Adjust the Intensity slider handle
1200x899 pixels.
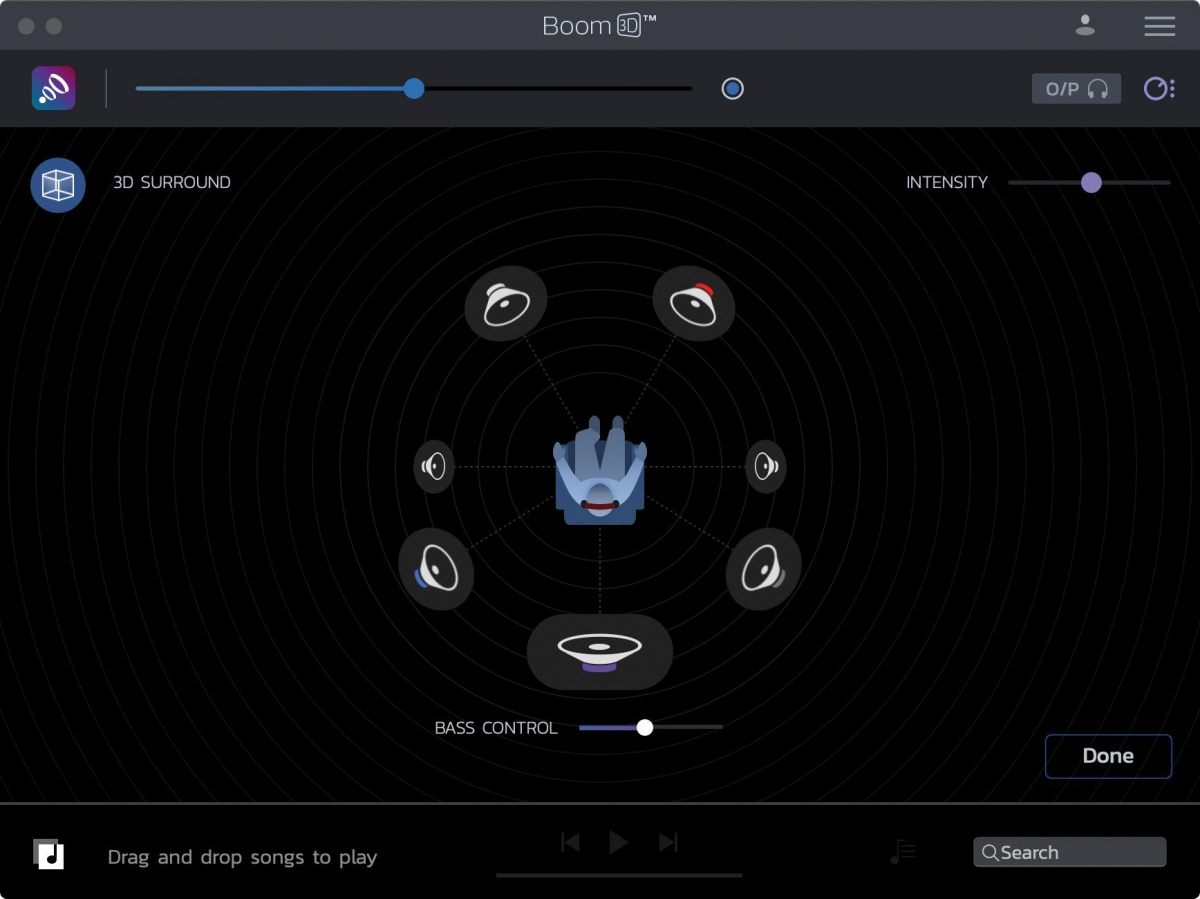coord(1091,182)
